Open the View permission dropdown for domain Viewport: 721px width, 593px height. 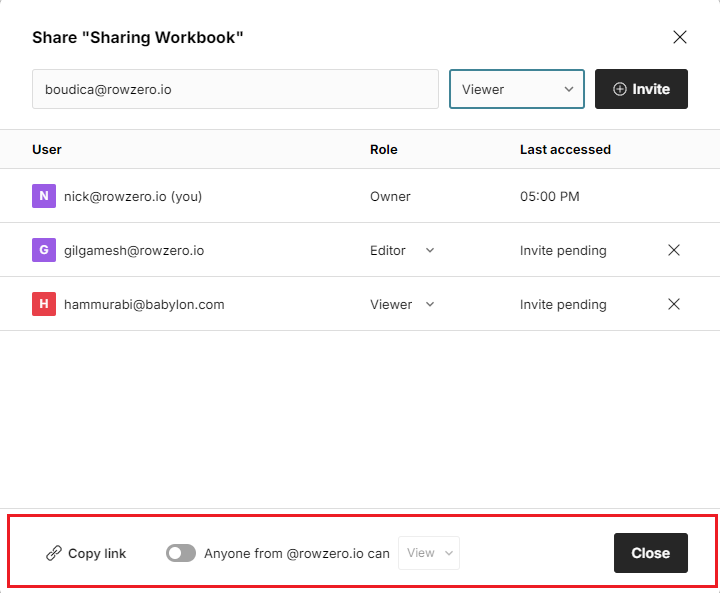tap(429, 553)
